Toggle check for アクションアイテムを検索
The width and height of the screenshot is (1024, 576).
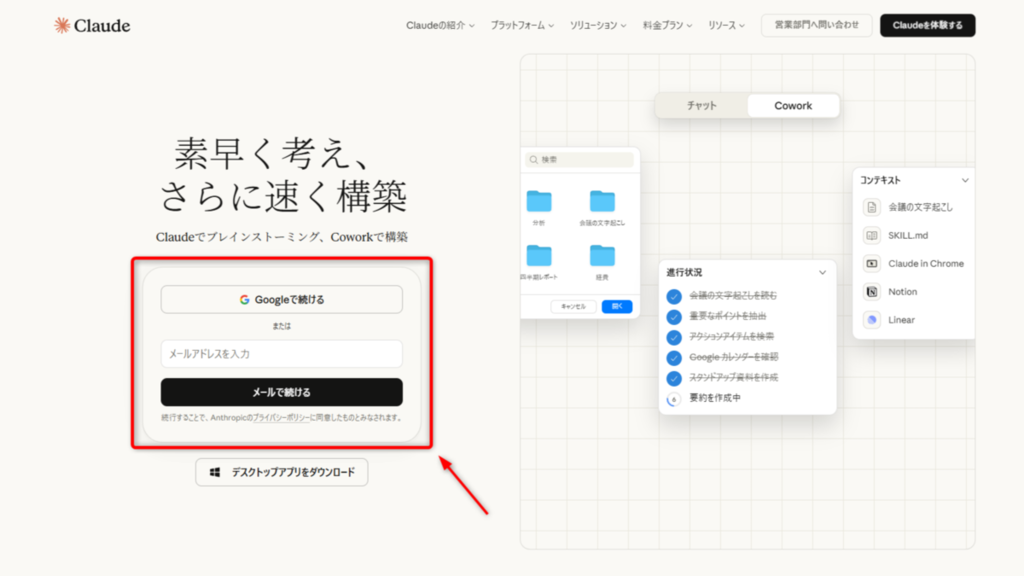[x=674, y=337]
